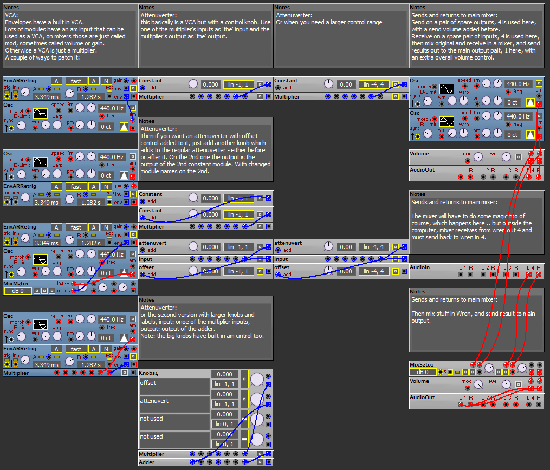Click trigger input connector on topmost EnvARRetrig

6,95
